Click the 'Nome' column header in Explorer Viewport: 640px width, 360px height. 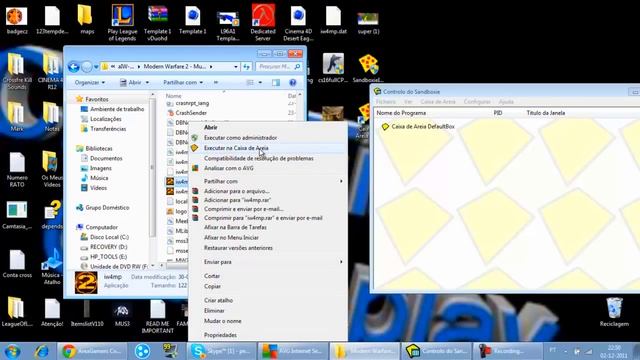(173, 96)
